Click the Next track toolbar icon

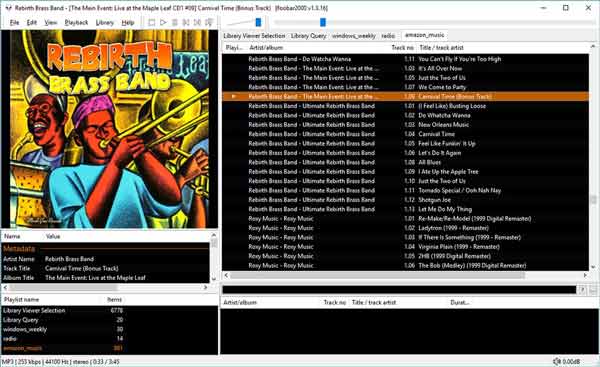coord(197,23)
